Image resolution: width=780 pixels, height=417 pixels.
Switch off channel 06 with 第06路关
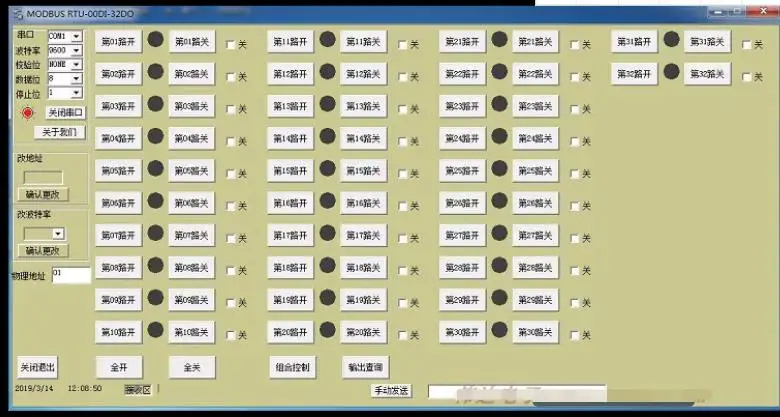click(x=192, y=203)
